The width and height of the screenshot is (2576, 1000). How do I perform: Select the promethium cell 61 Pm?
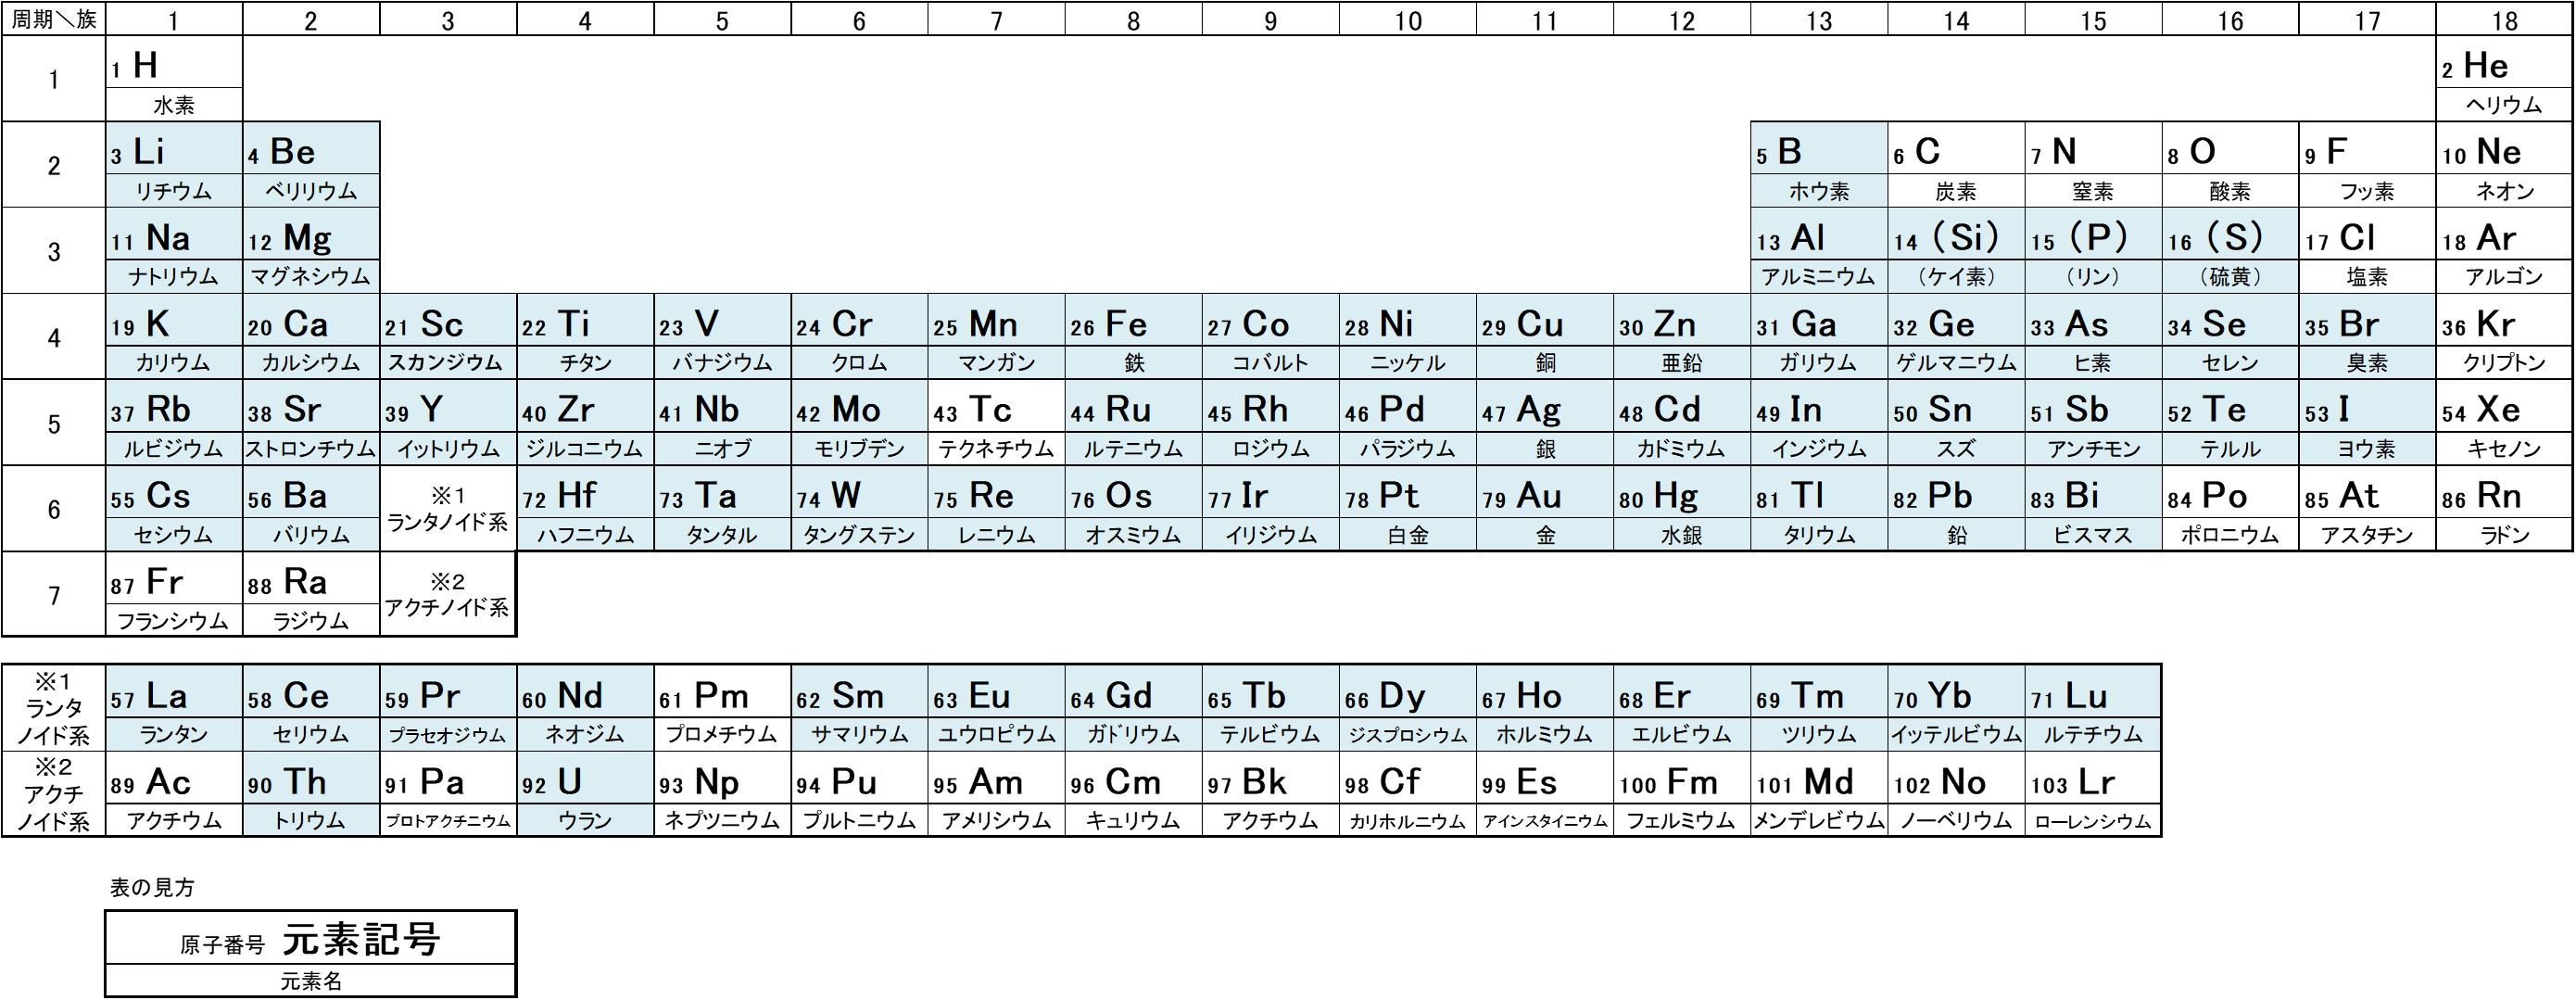pos(722,708)
